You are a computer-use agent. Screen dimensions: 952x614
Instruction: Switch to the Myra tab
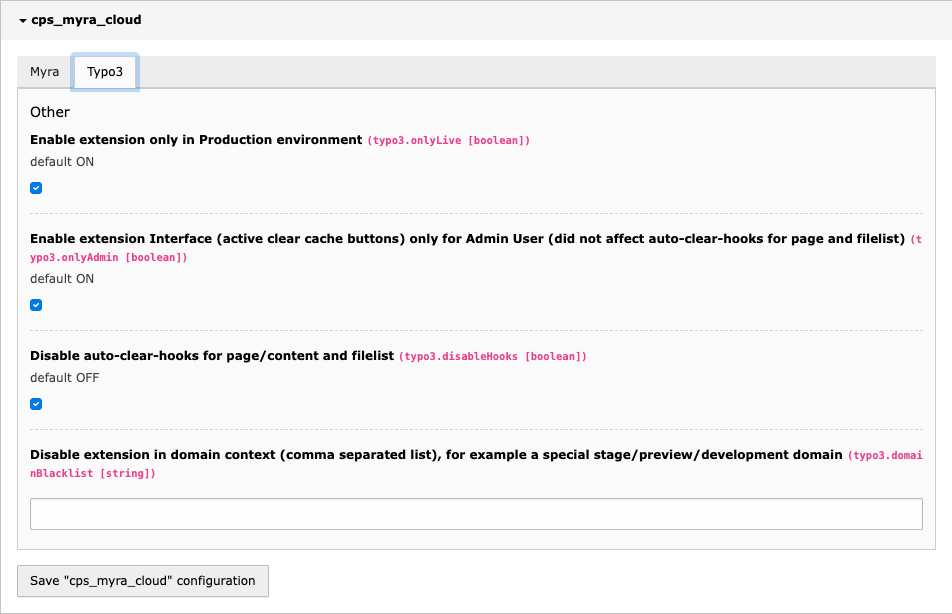(x=45, y=72)
